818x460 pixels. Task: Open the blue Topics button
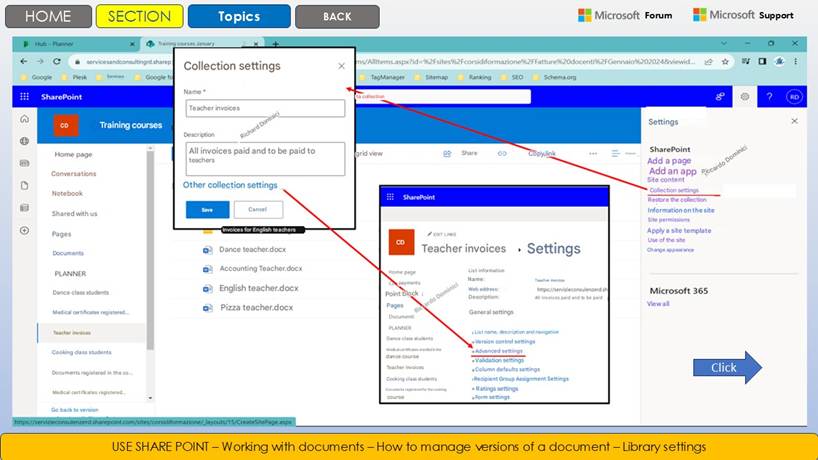point(239,16)
